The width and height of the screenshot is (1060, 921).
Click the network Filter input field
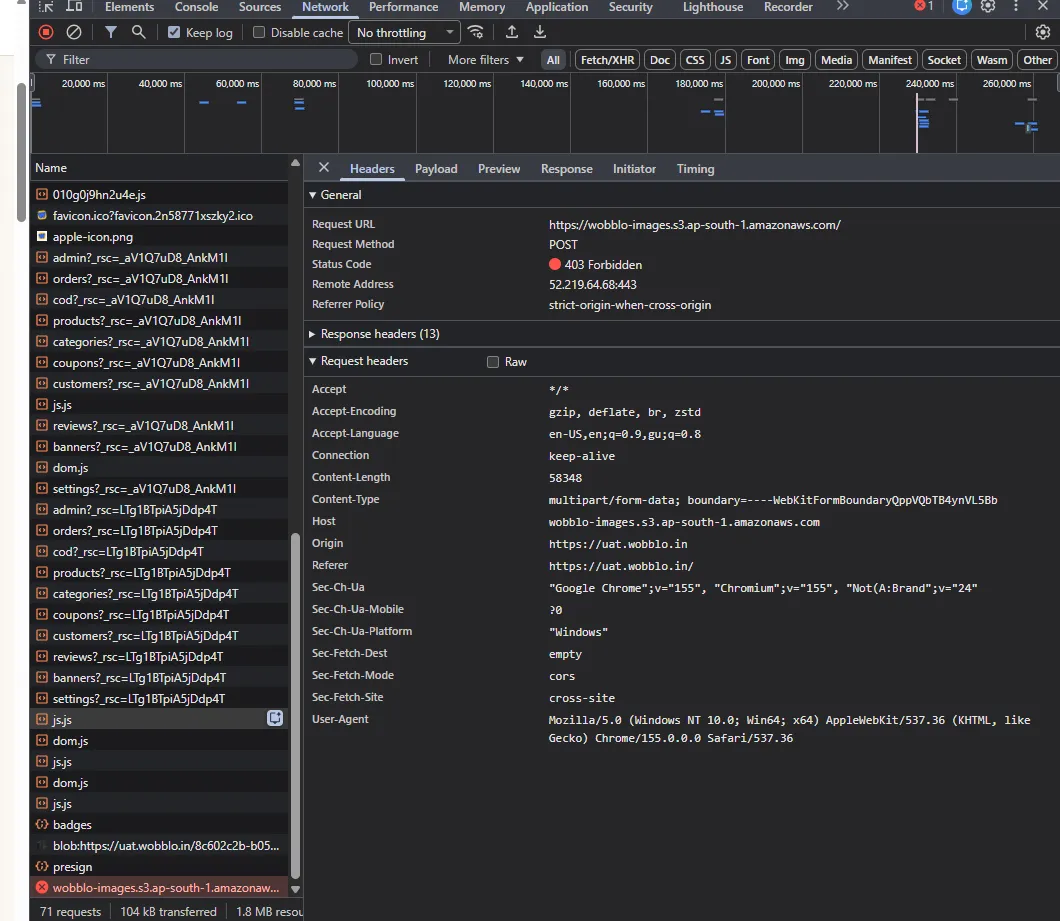197,60
